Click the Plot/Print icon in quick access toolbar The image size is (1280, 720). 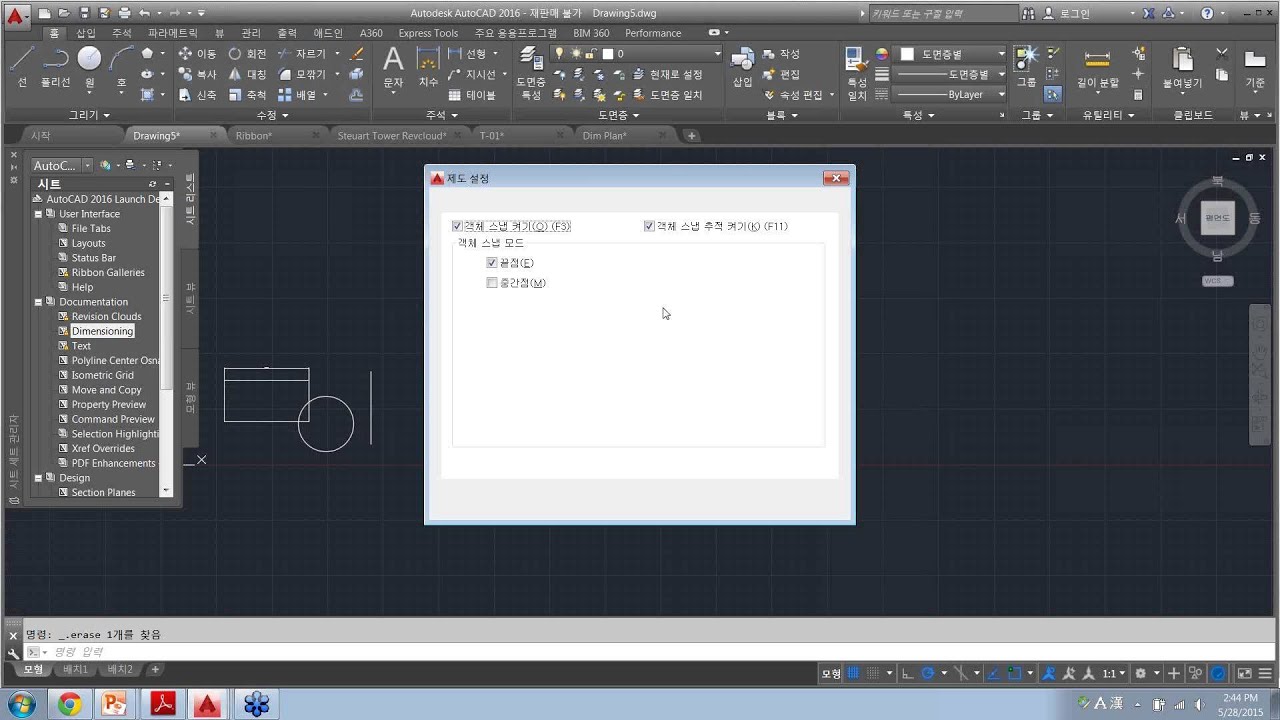click(x=124, y=13)
